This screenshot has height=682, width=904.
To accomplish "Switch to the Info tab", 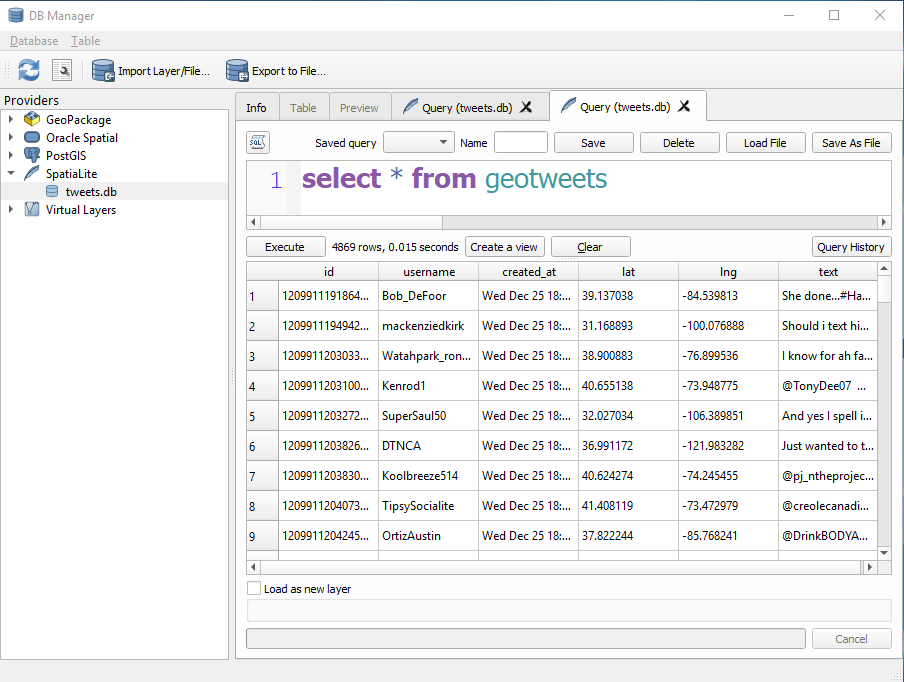I will [256, 108].
